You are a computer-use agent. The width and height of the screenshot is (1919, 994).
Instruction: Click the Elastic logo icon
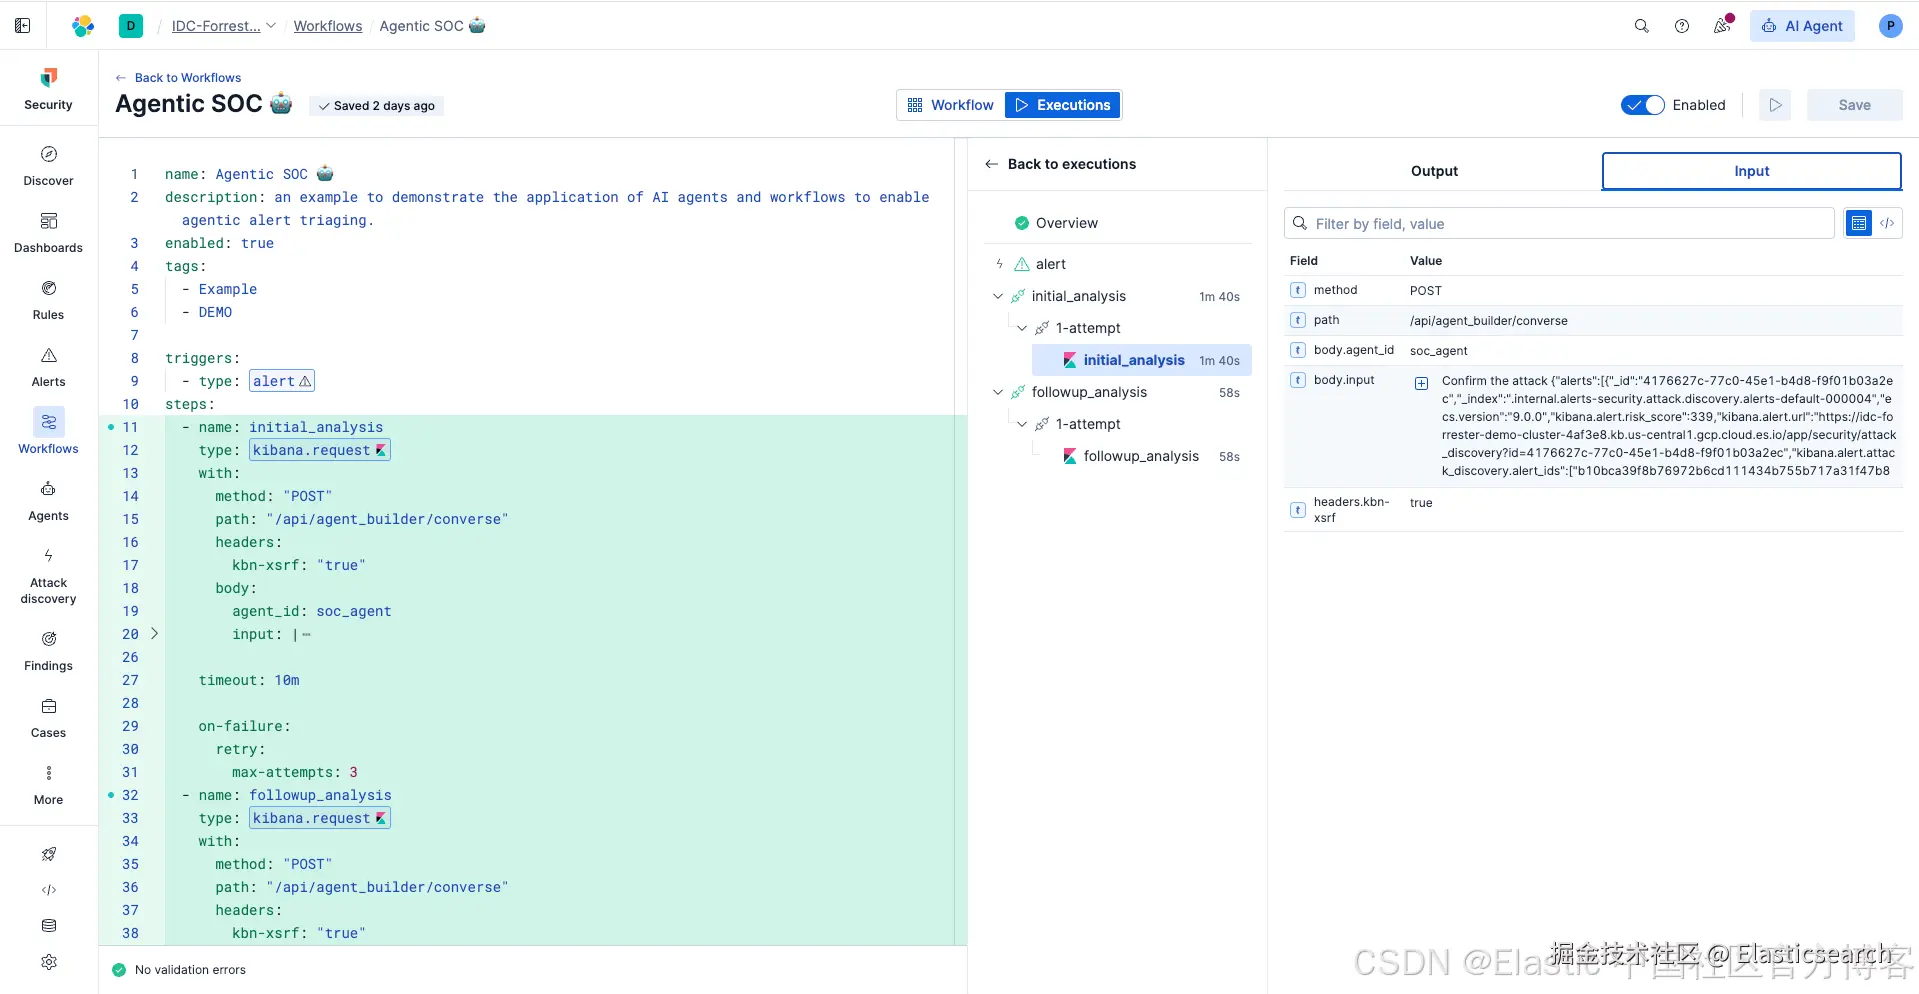(x=83, y=26)
